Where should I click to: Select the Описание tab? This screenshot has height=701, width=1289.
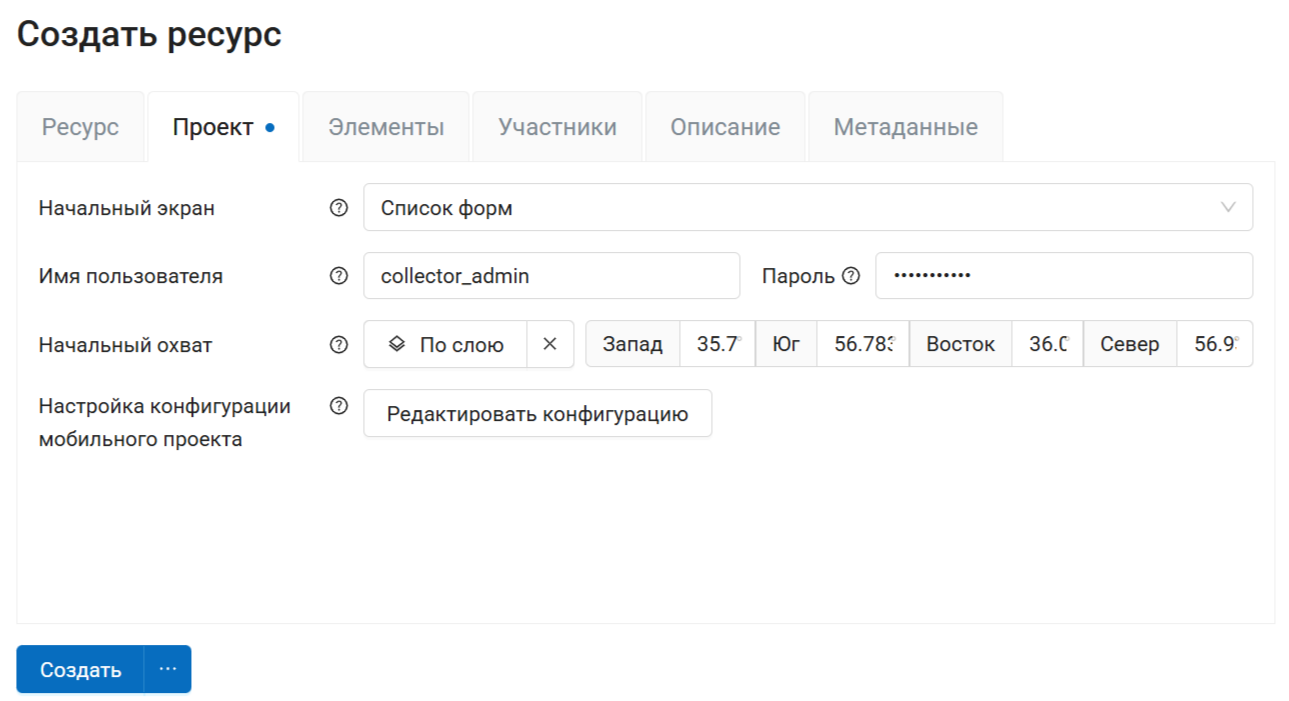pos(725,127)
